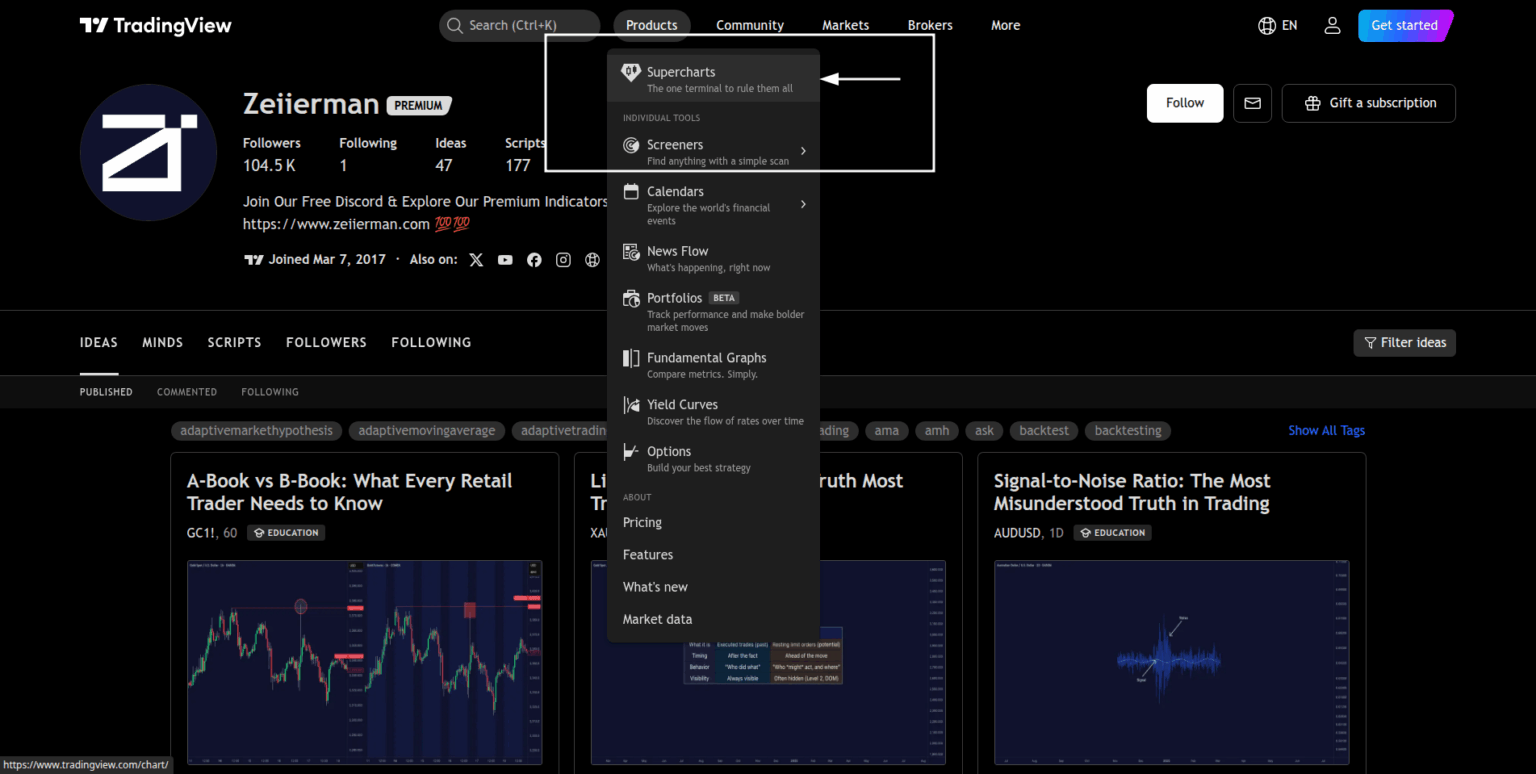The width and height of the screenshot is (1536, 774).
Task: Click the Follow button
Action: 1185,103
